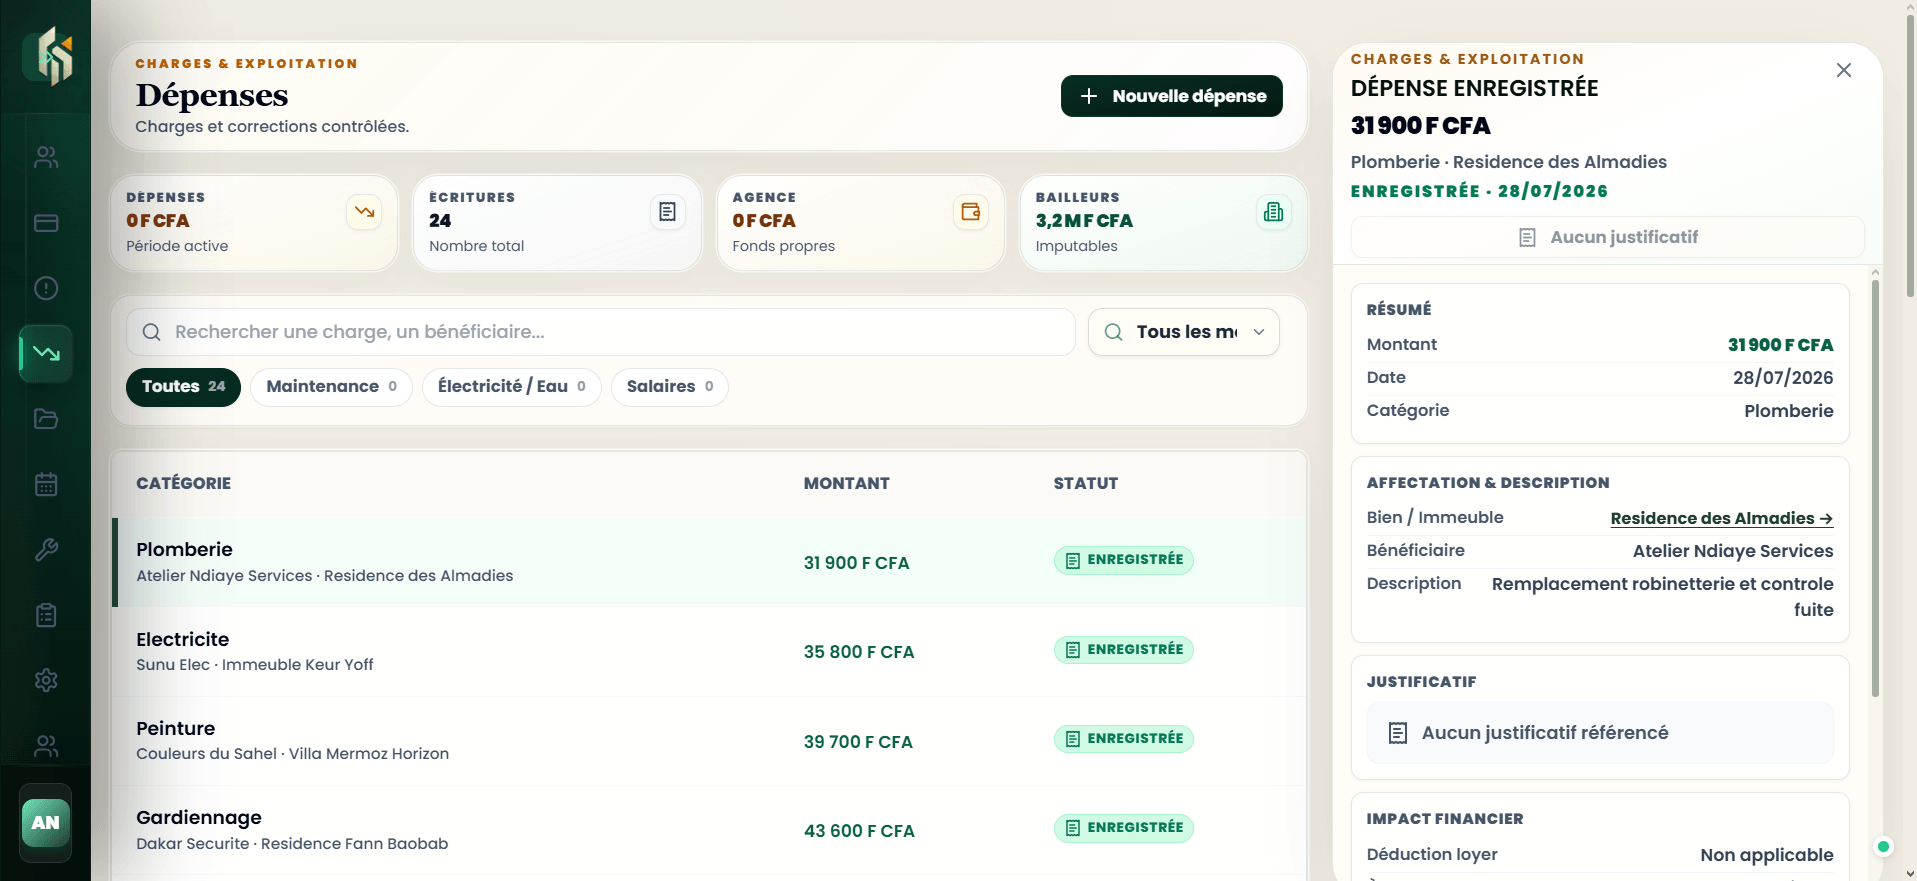Click the STATUT column header
1917x881 pixels.
1085,483
